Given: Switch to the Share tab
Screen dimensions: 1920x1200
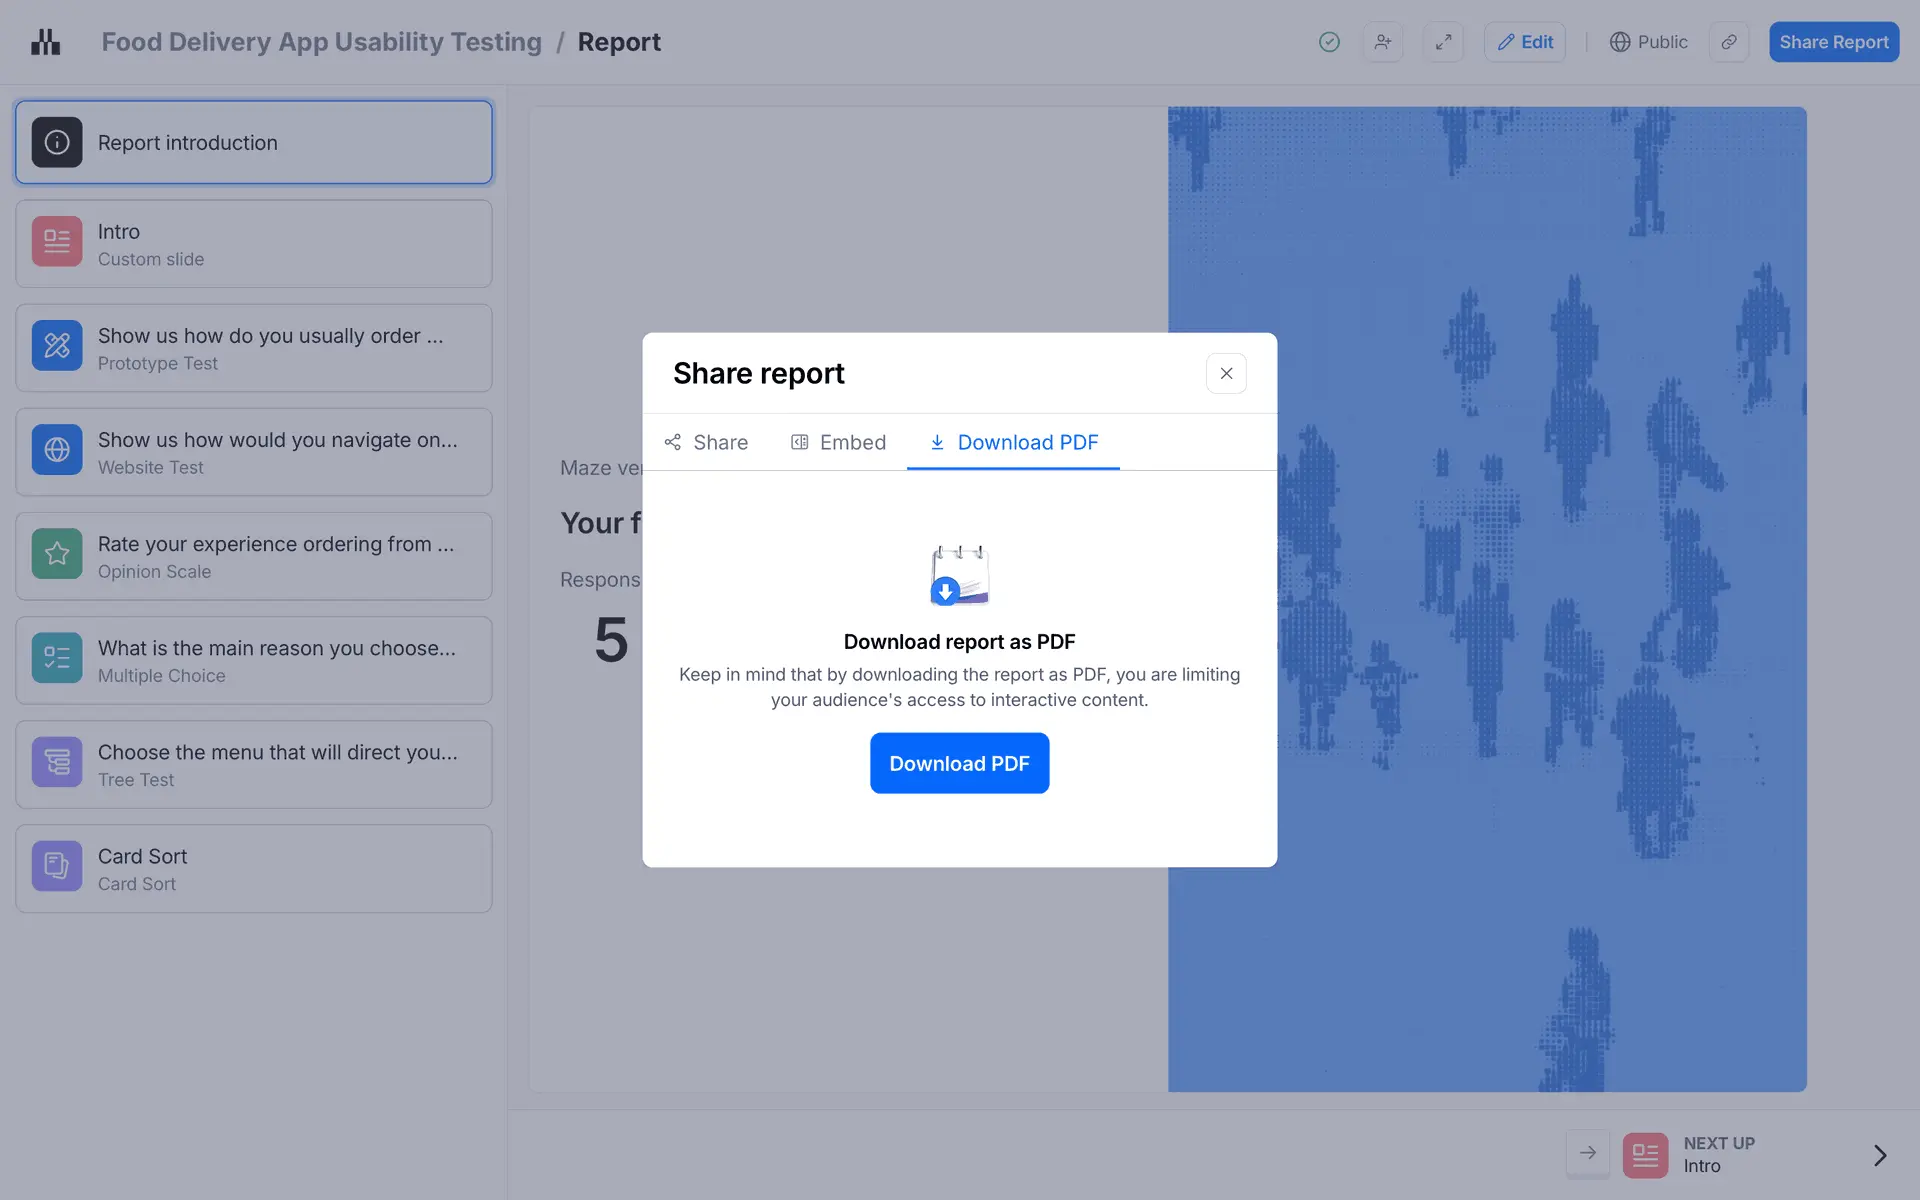Looking at the screenshot, I should [706, 442].
